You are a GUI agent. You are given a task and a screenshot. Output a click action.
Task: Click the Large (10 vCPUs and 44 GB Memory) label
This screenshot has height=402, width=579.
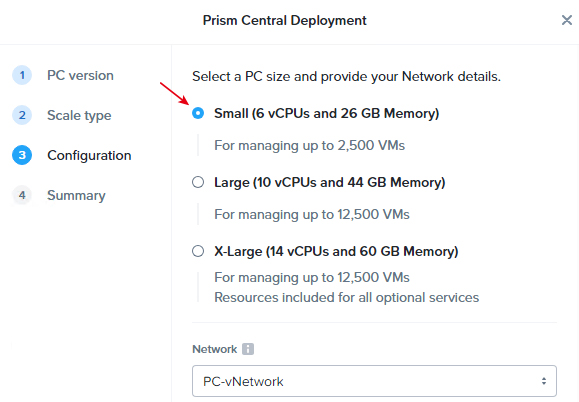(330, 182)
